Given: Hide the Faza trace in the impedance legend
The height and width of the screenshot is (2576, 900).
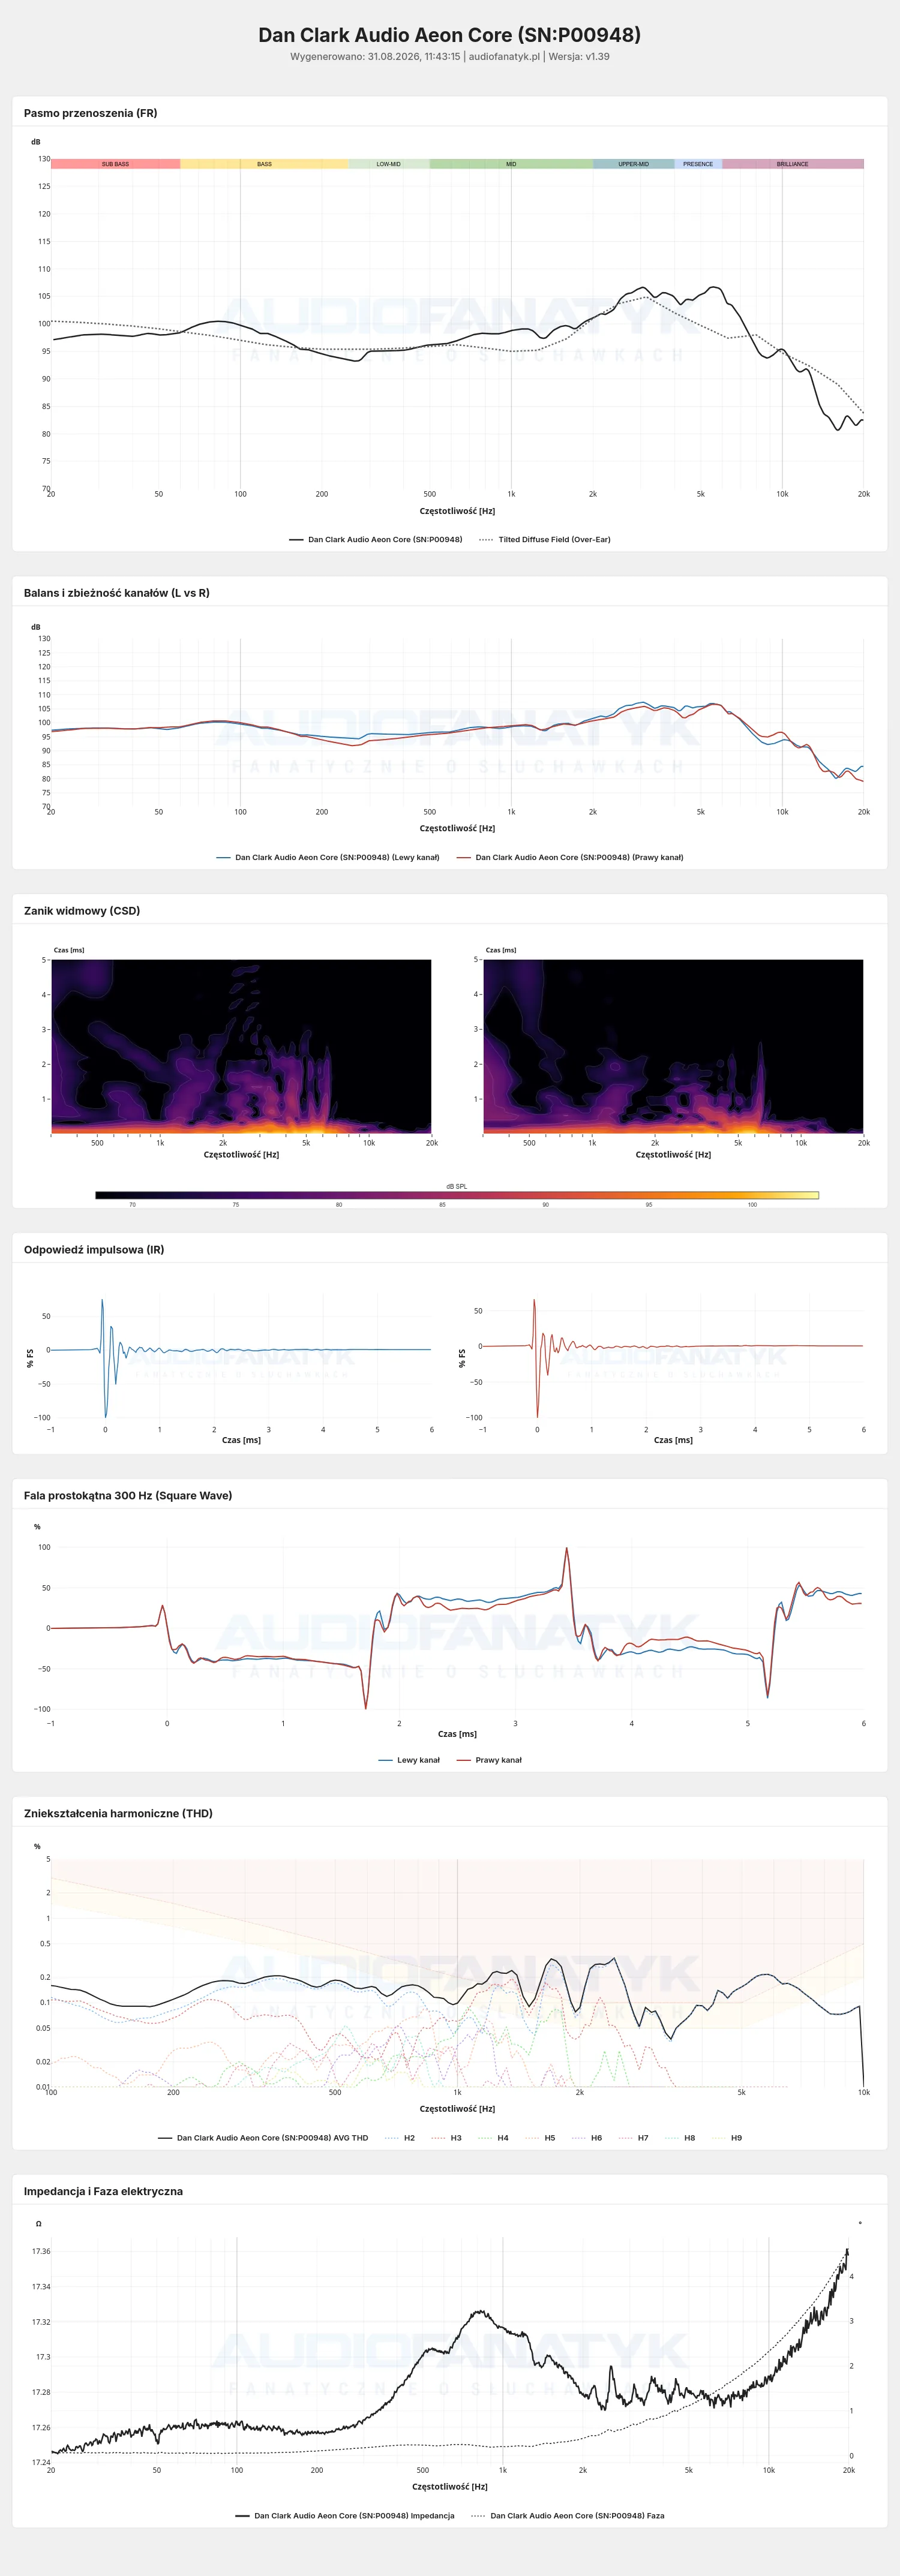Looking at the screenshot, I should pyautogui.click(x=568, y=2515).
